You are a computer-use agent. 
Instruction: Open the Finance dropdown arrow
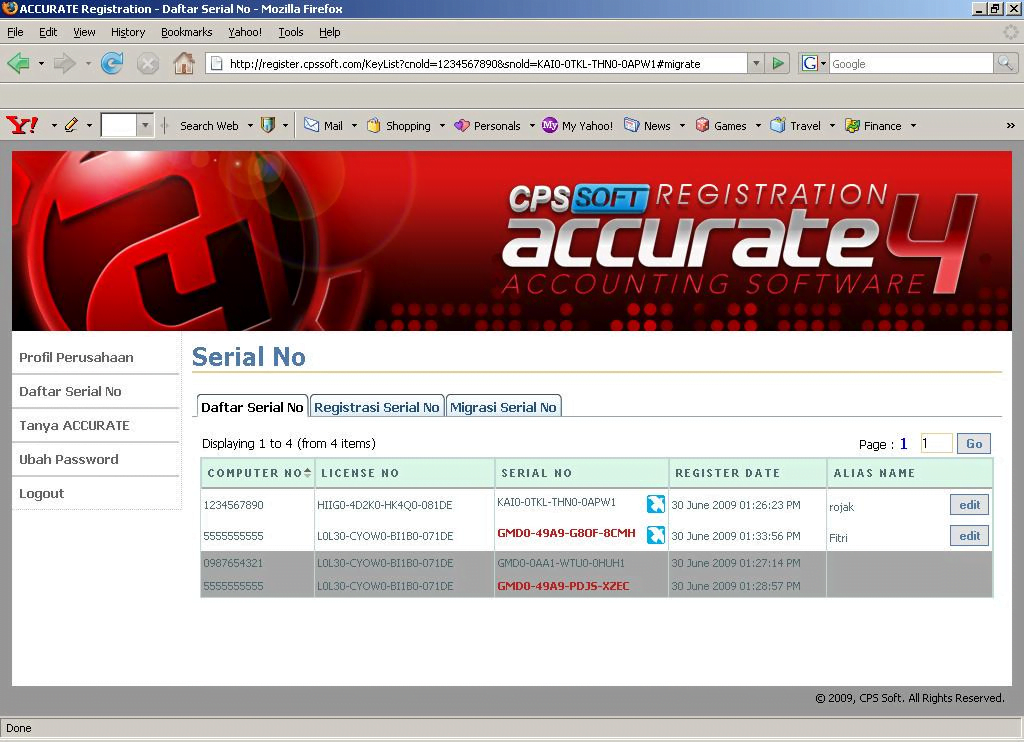tap(913, 125)
